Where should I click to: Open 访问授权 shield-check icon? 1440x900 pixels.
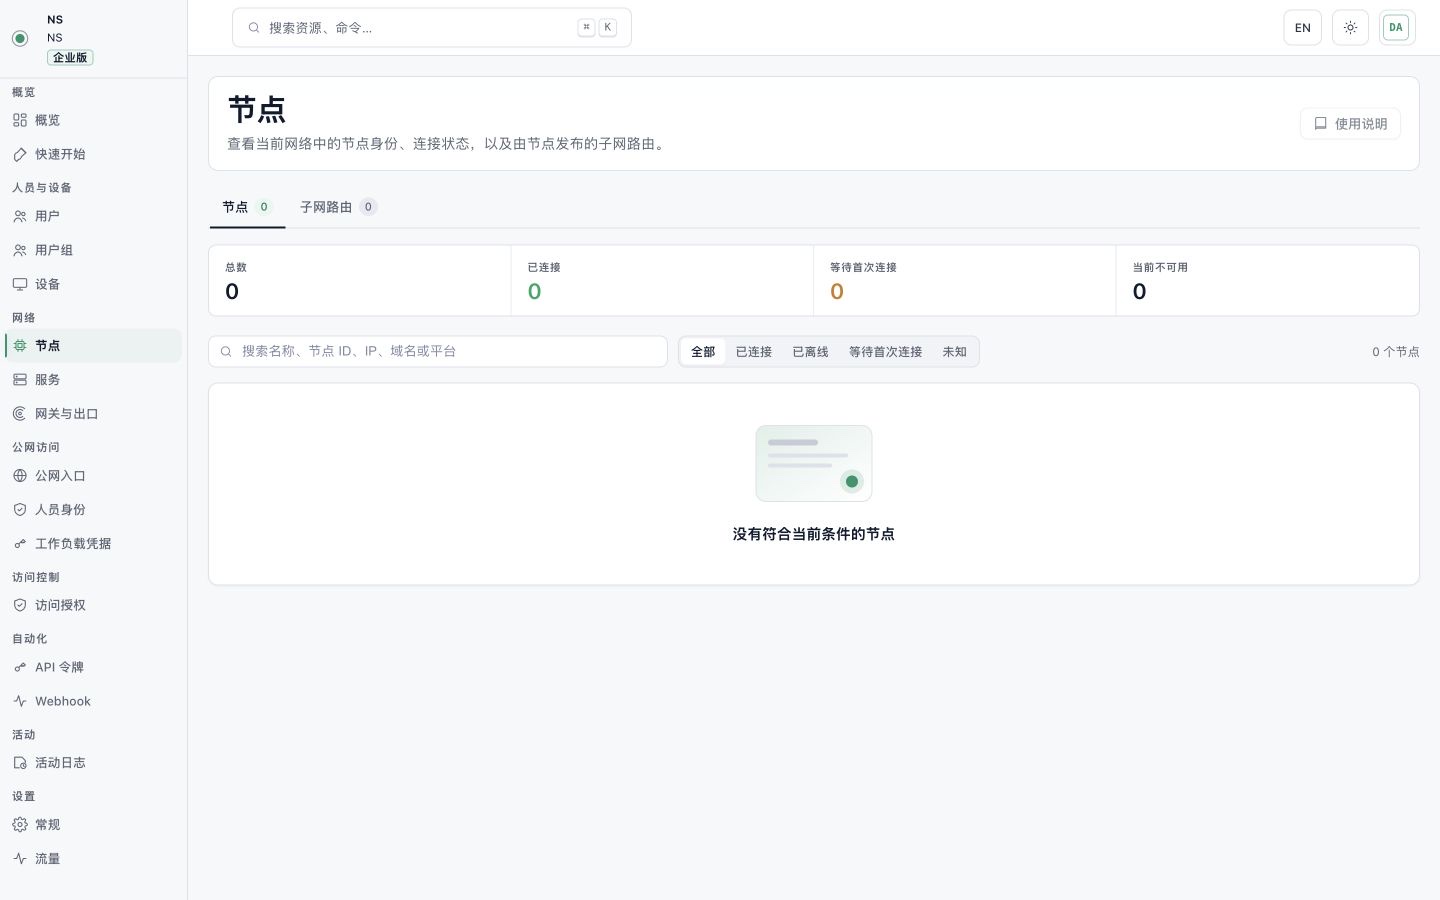pos(20,605)
